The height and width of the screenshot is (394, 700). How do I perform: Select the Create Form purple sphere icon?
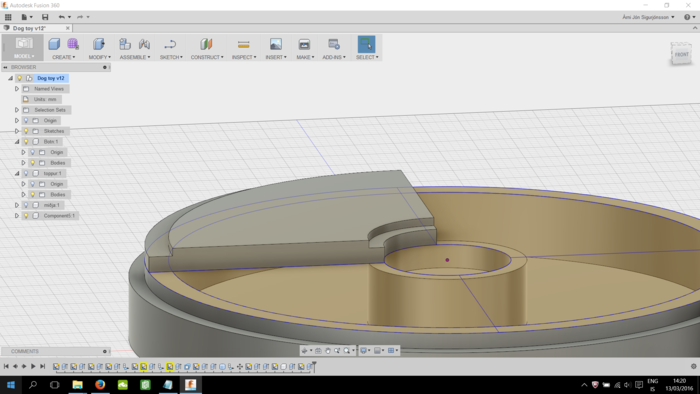pyautogui.click(x=73, y=44)
